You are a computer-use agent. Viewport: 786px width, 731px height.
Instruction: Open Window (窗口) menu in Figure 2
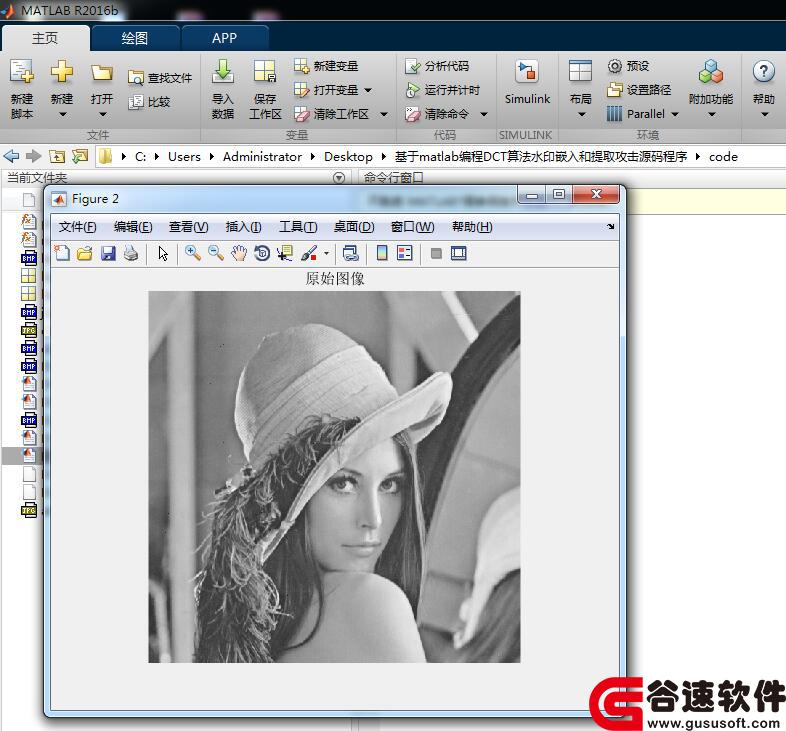pos(413,227)
